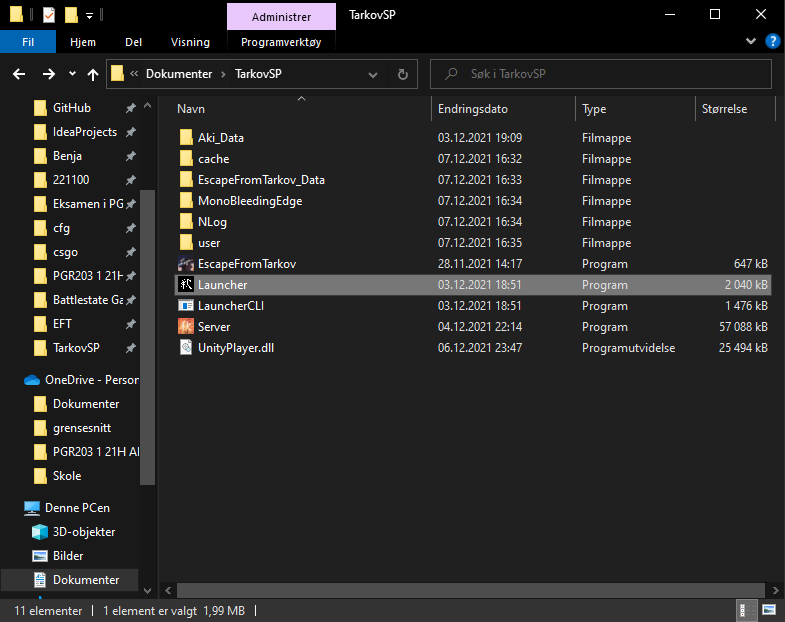Go back with the back arrow
Image resolution: width=785 pixels, height=622 pixels.
pos(19,74)
